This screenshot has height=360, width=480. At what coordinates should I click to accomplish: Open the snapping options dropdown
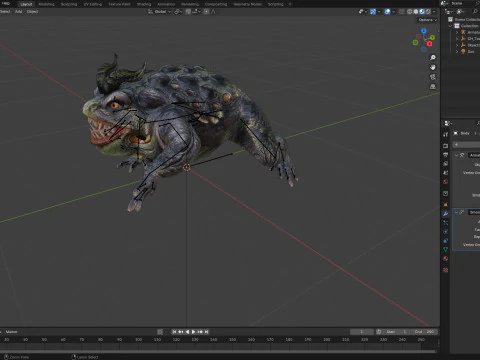point(197,12)
